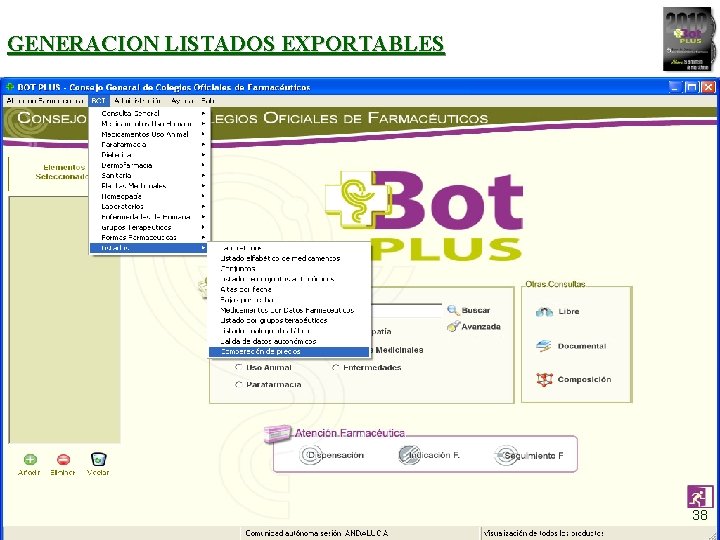The height and width of the screenshot is (540, 720).
Task: Select Medicamentos por Datos Farmacéuticos
Action: [289, 310]
